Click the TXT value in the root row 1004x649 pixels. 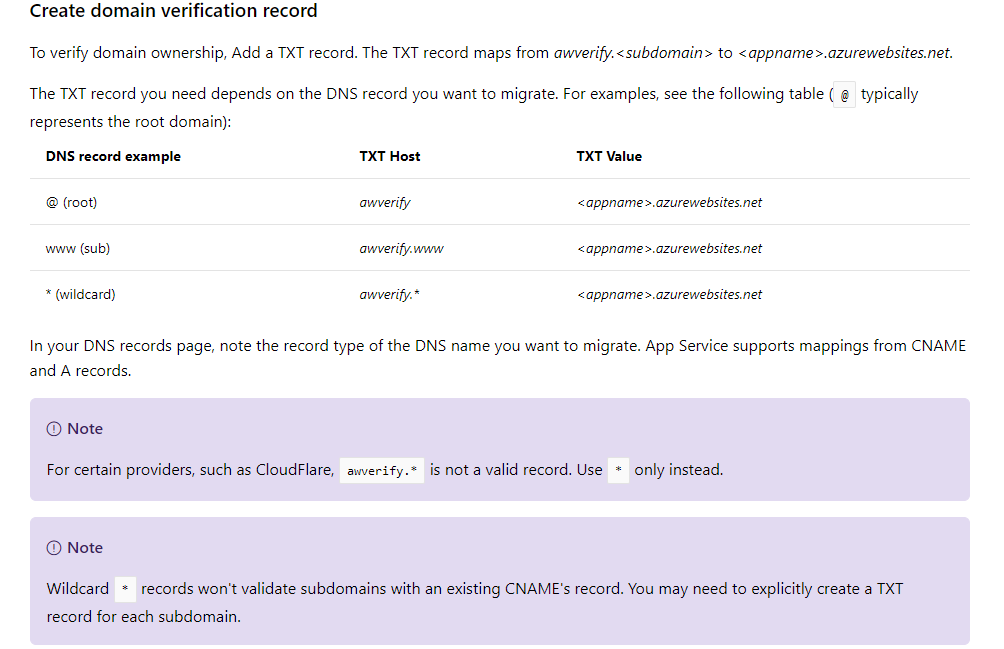pos(670,202)
